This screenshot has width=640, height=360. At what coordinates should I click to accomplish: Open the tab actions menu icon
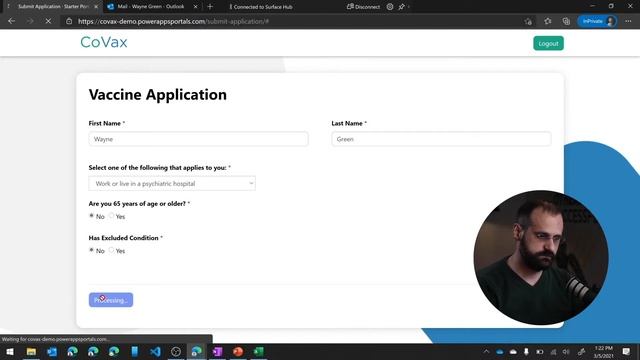point(8,7)
